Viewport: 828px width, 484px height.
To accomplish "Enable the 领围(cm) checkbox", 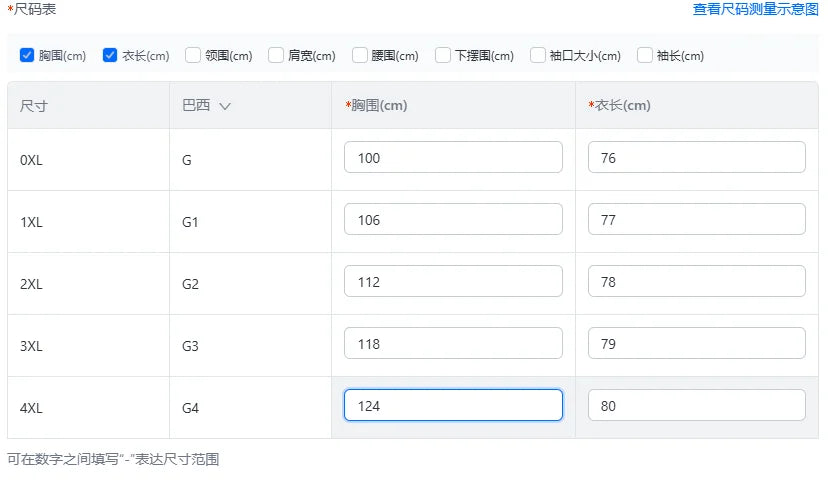I will coord(193,56).
